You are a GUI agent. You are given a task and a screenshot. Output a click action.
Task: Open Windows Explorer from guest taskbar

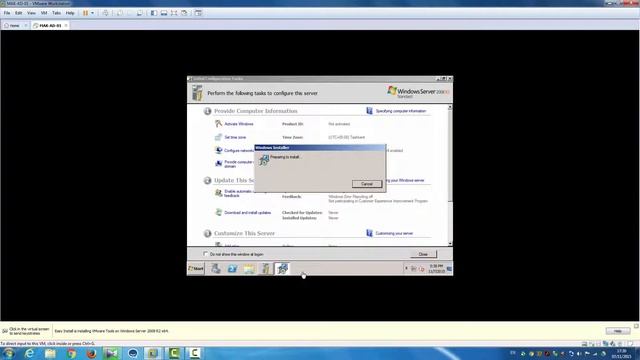click(249, 269)
